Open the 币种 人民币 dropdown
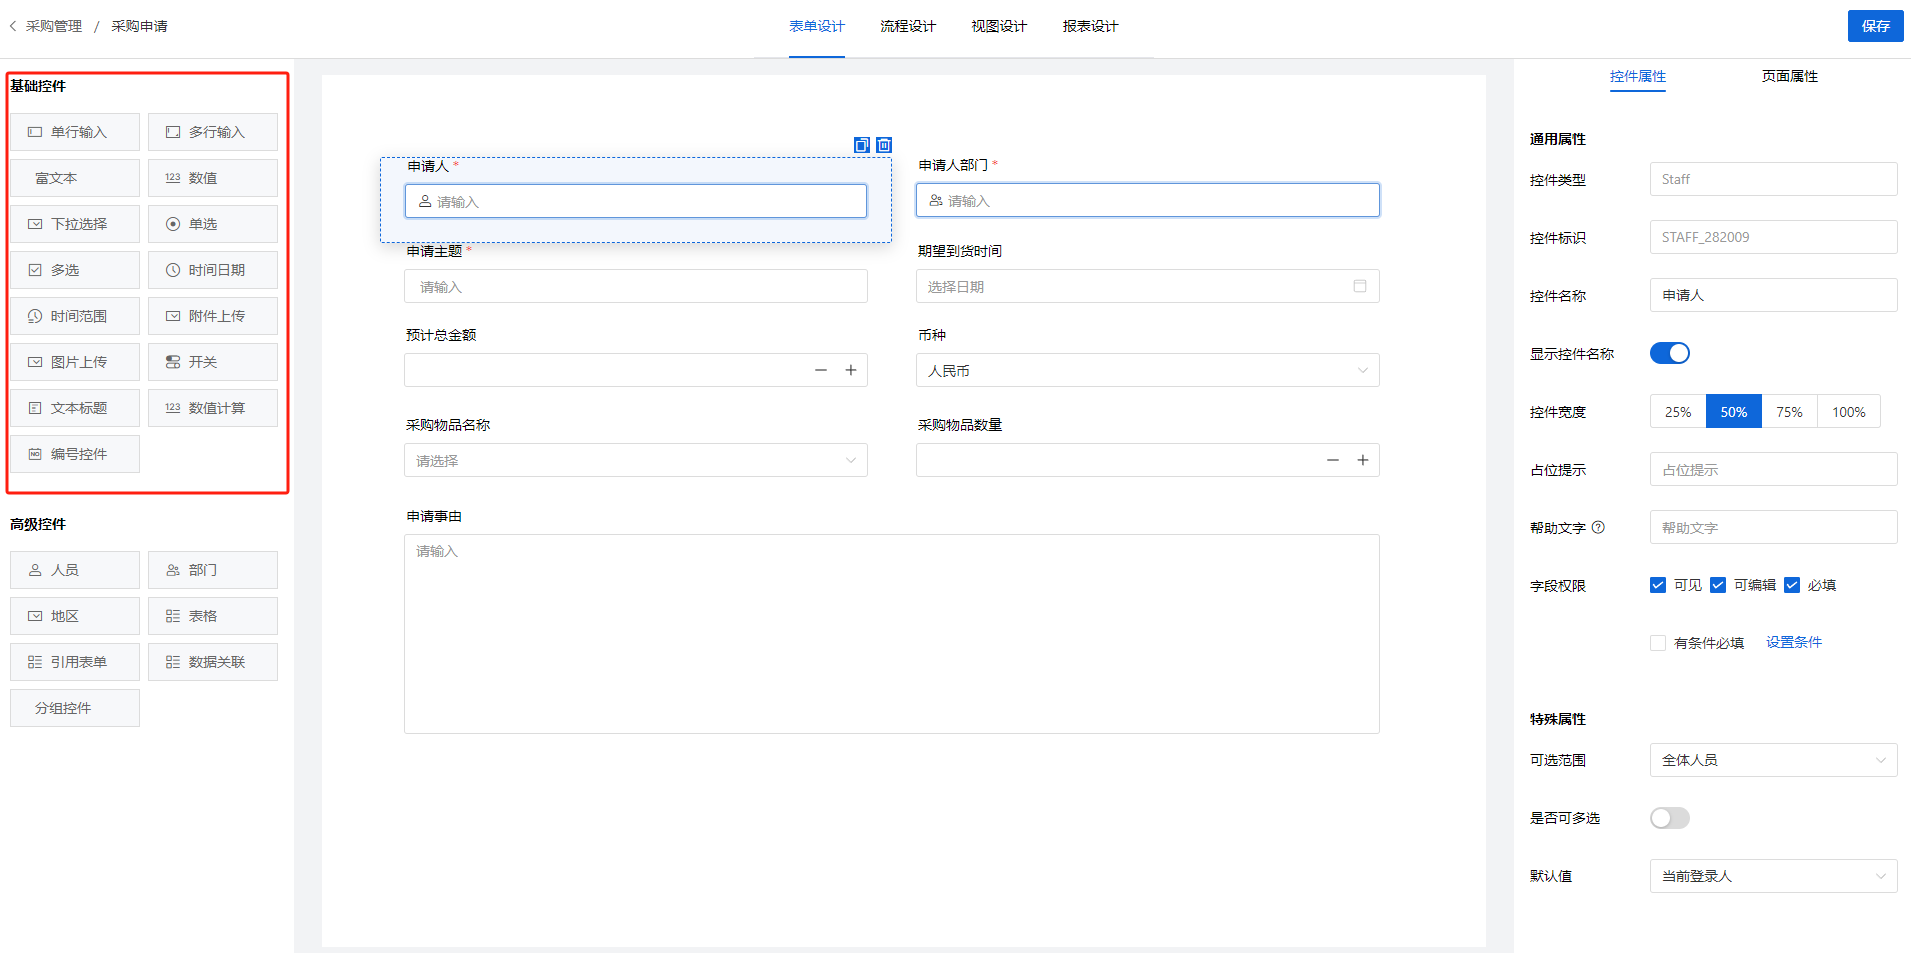 [x=1148, y=370]
